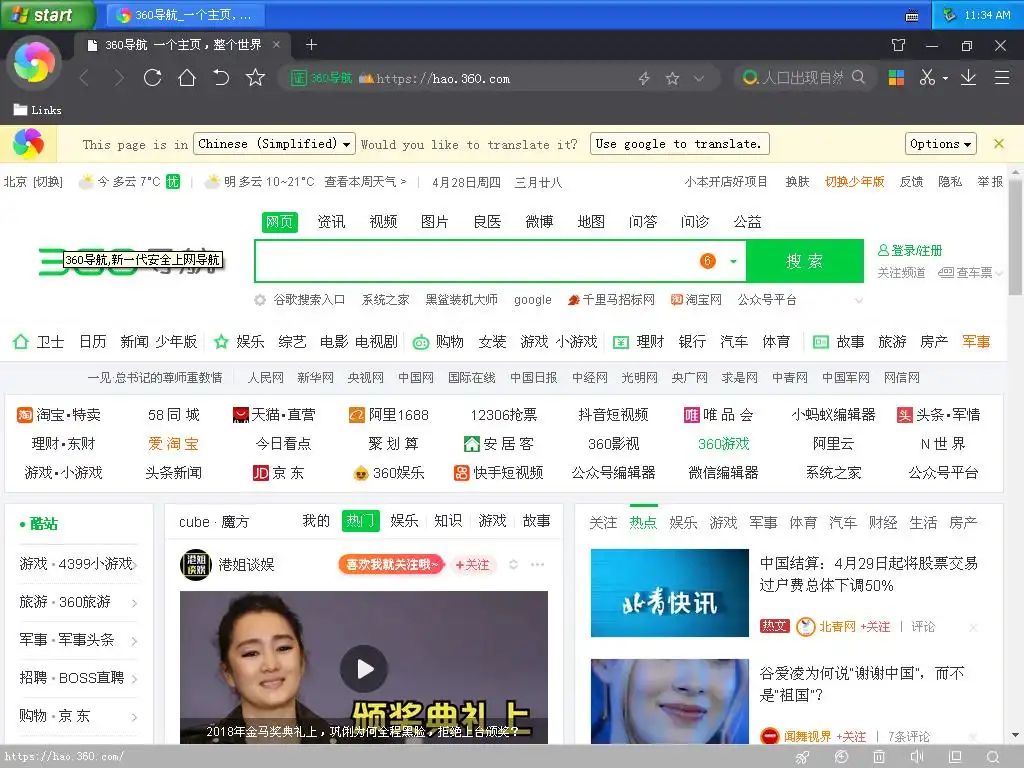Screen dimensions: 1024x768
Task: Open the browser hamburger menu
Action: pyautogui.click(x=1002, y=78)
